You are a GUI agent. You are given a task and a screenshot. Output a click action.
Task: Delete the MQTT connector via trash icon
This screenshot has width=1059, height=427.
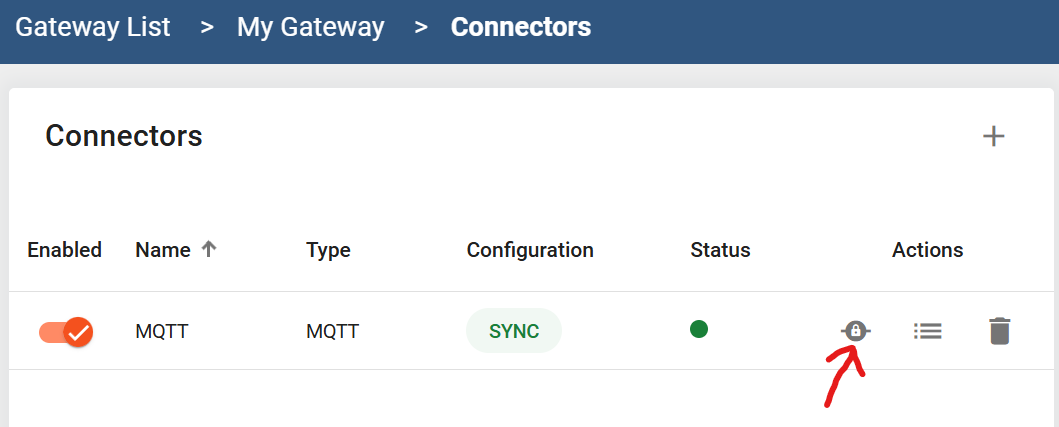click(1000, 330)
